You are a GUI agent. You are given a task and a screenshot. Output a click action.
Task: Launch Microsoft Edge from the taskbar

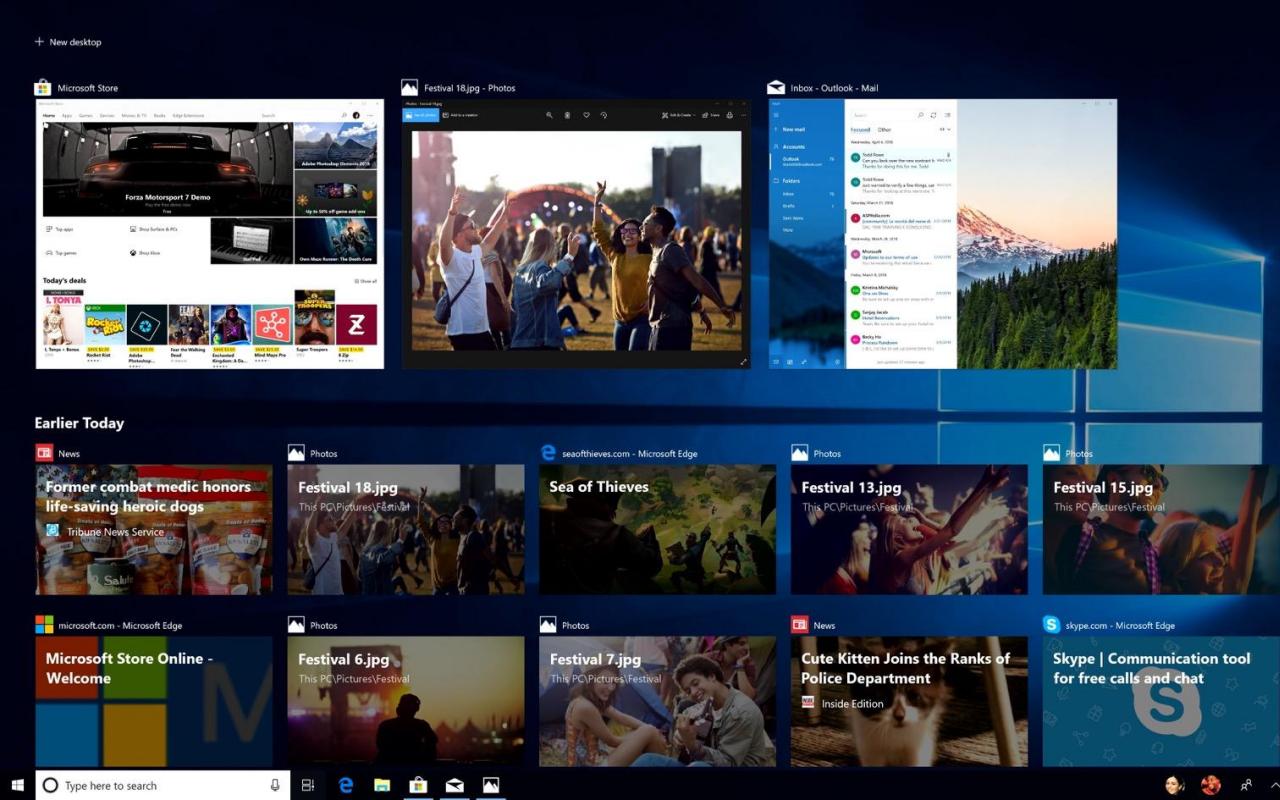coord(346,785)
